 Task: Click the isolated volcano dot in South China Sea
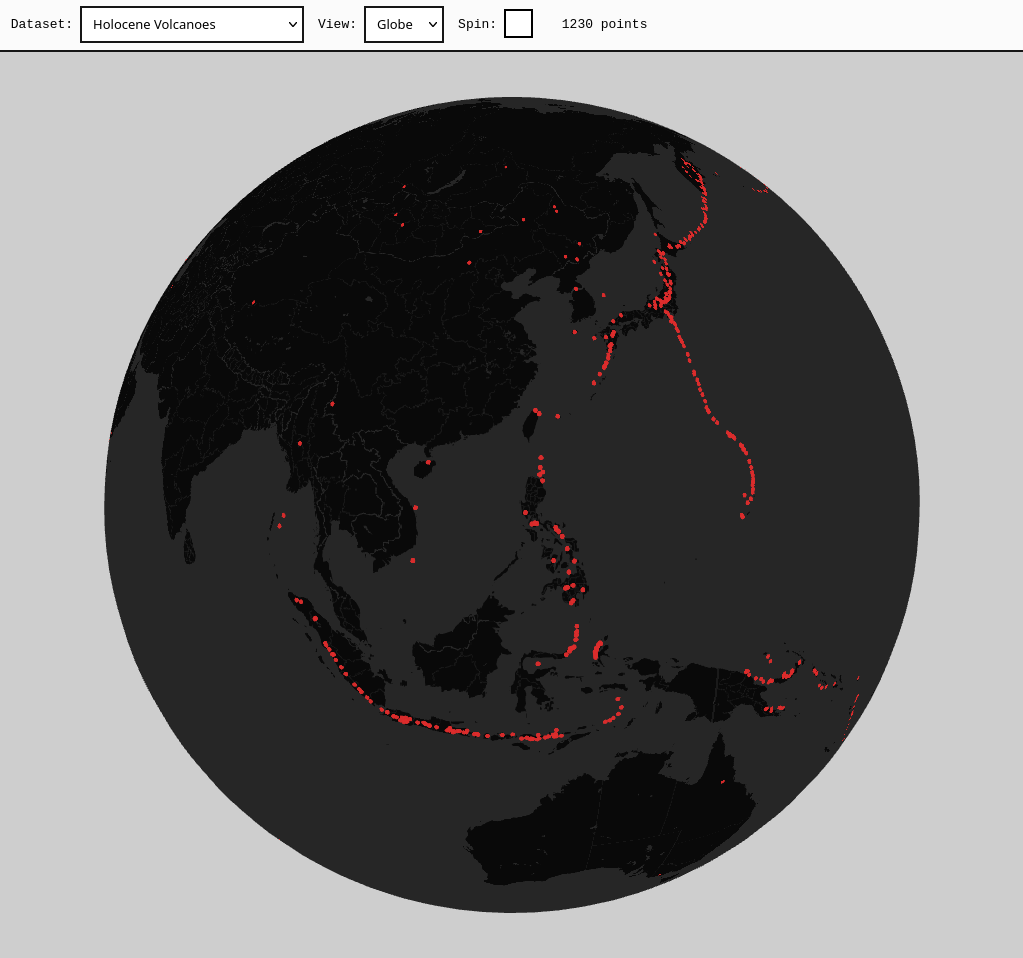tap(412, 560)
